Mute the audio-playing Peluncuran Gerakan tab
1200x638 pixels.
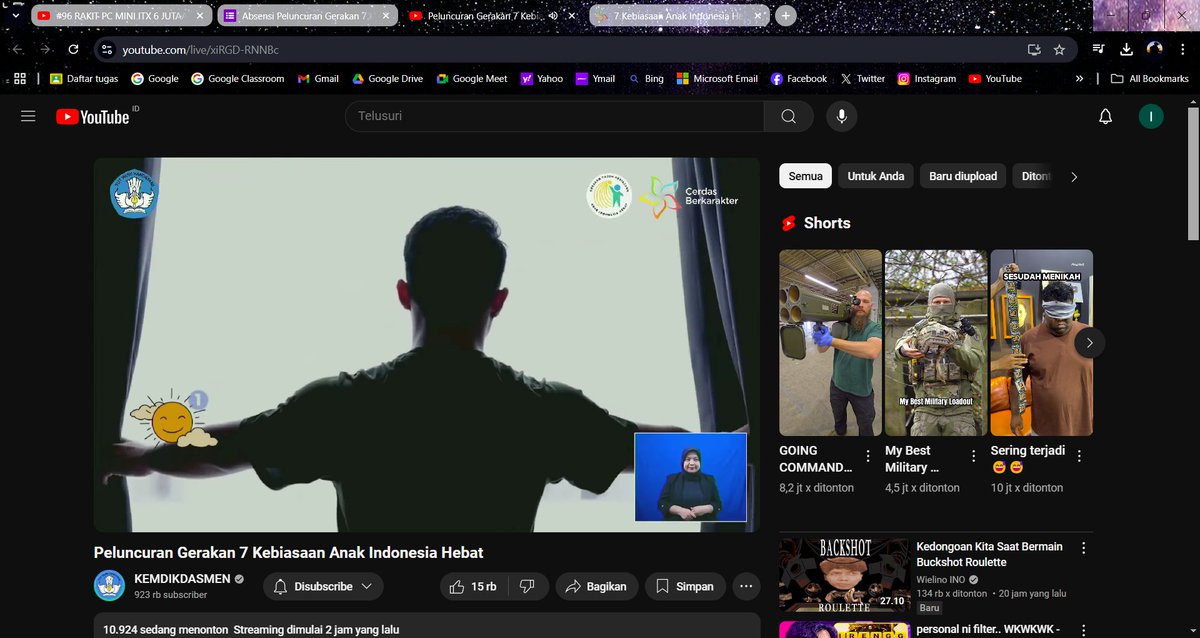(x=553, y=16)
